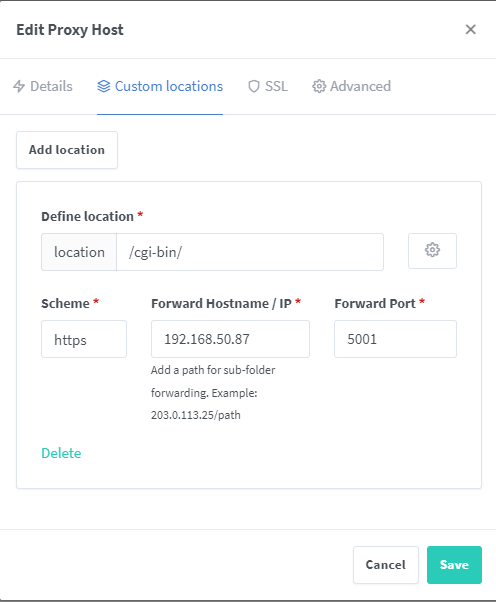Click the Define location label

coord(88,217)
